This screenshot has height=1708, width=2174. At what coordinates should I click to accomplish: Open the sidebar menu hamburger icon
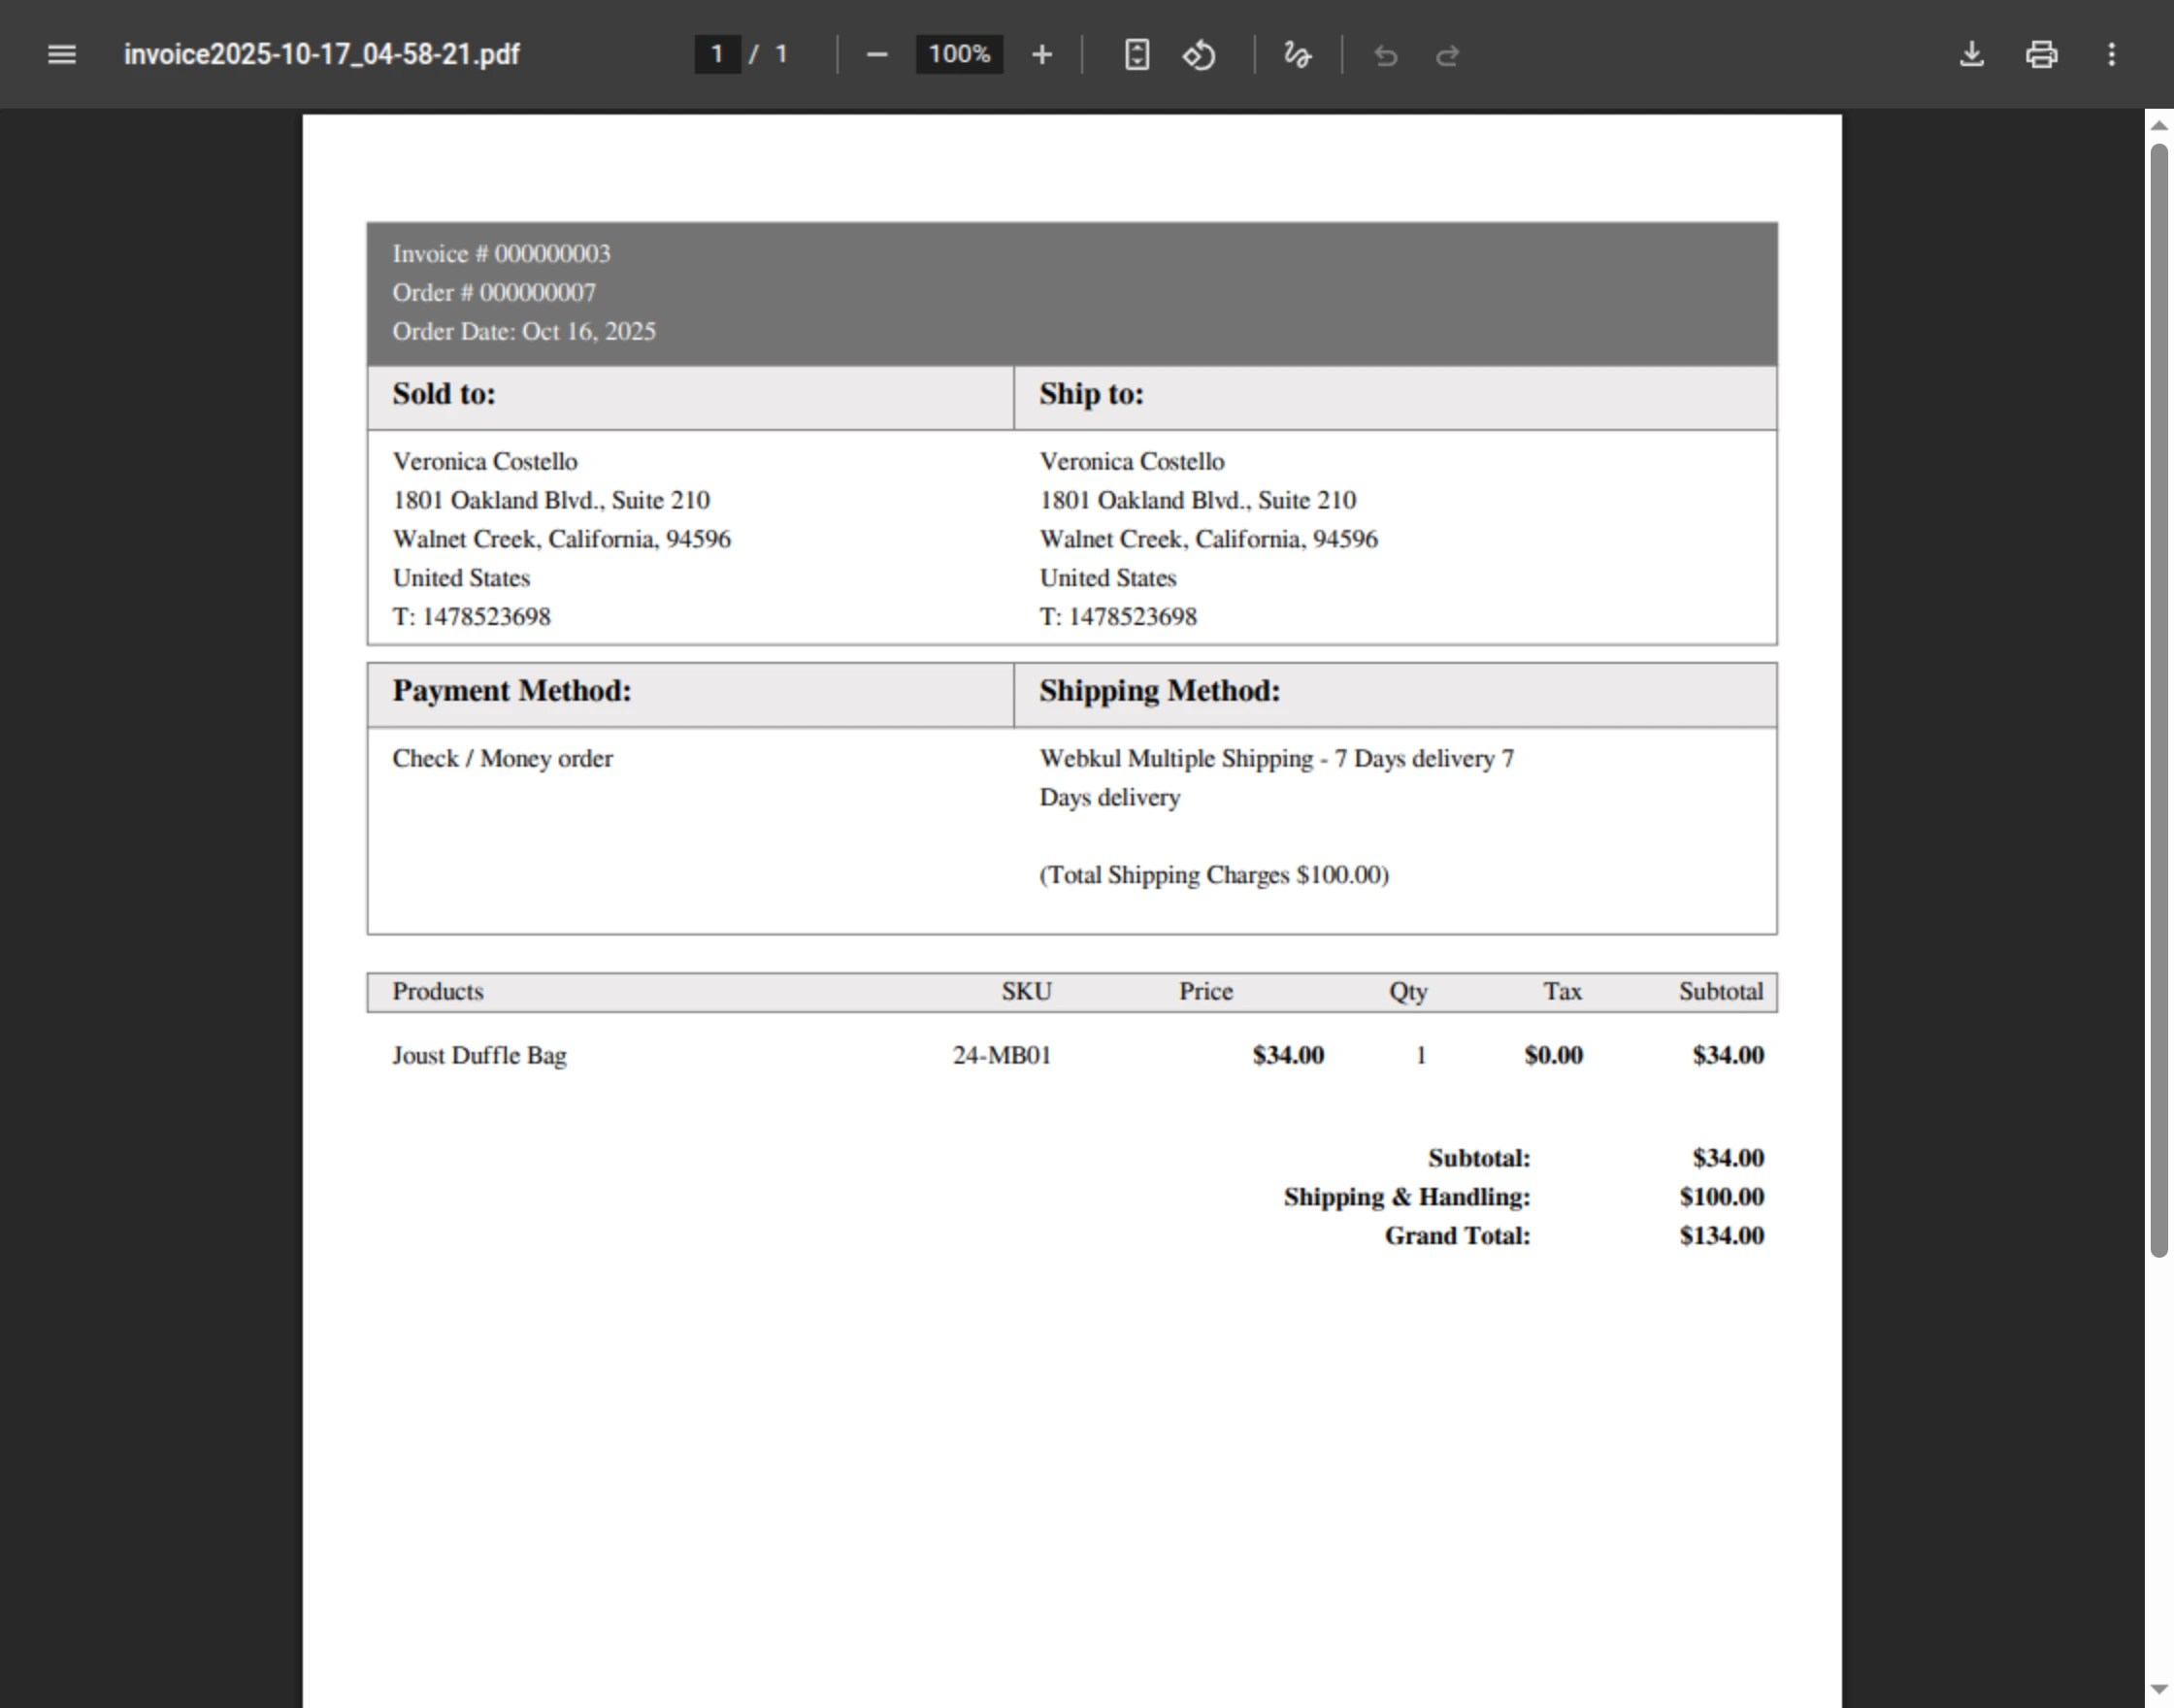(x=62, y=54)
